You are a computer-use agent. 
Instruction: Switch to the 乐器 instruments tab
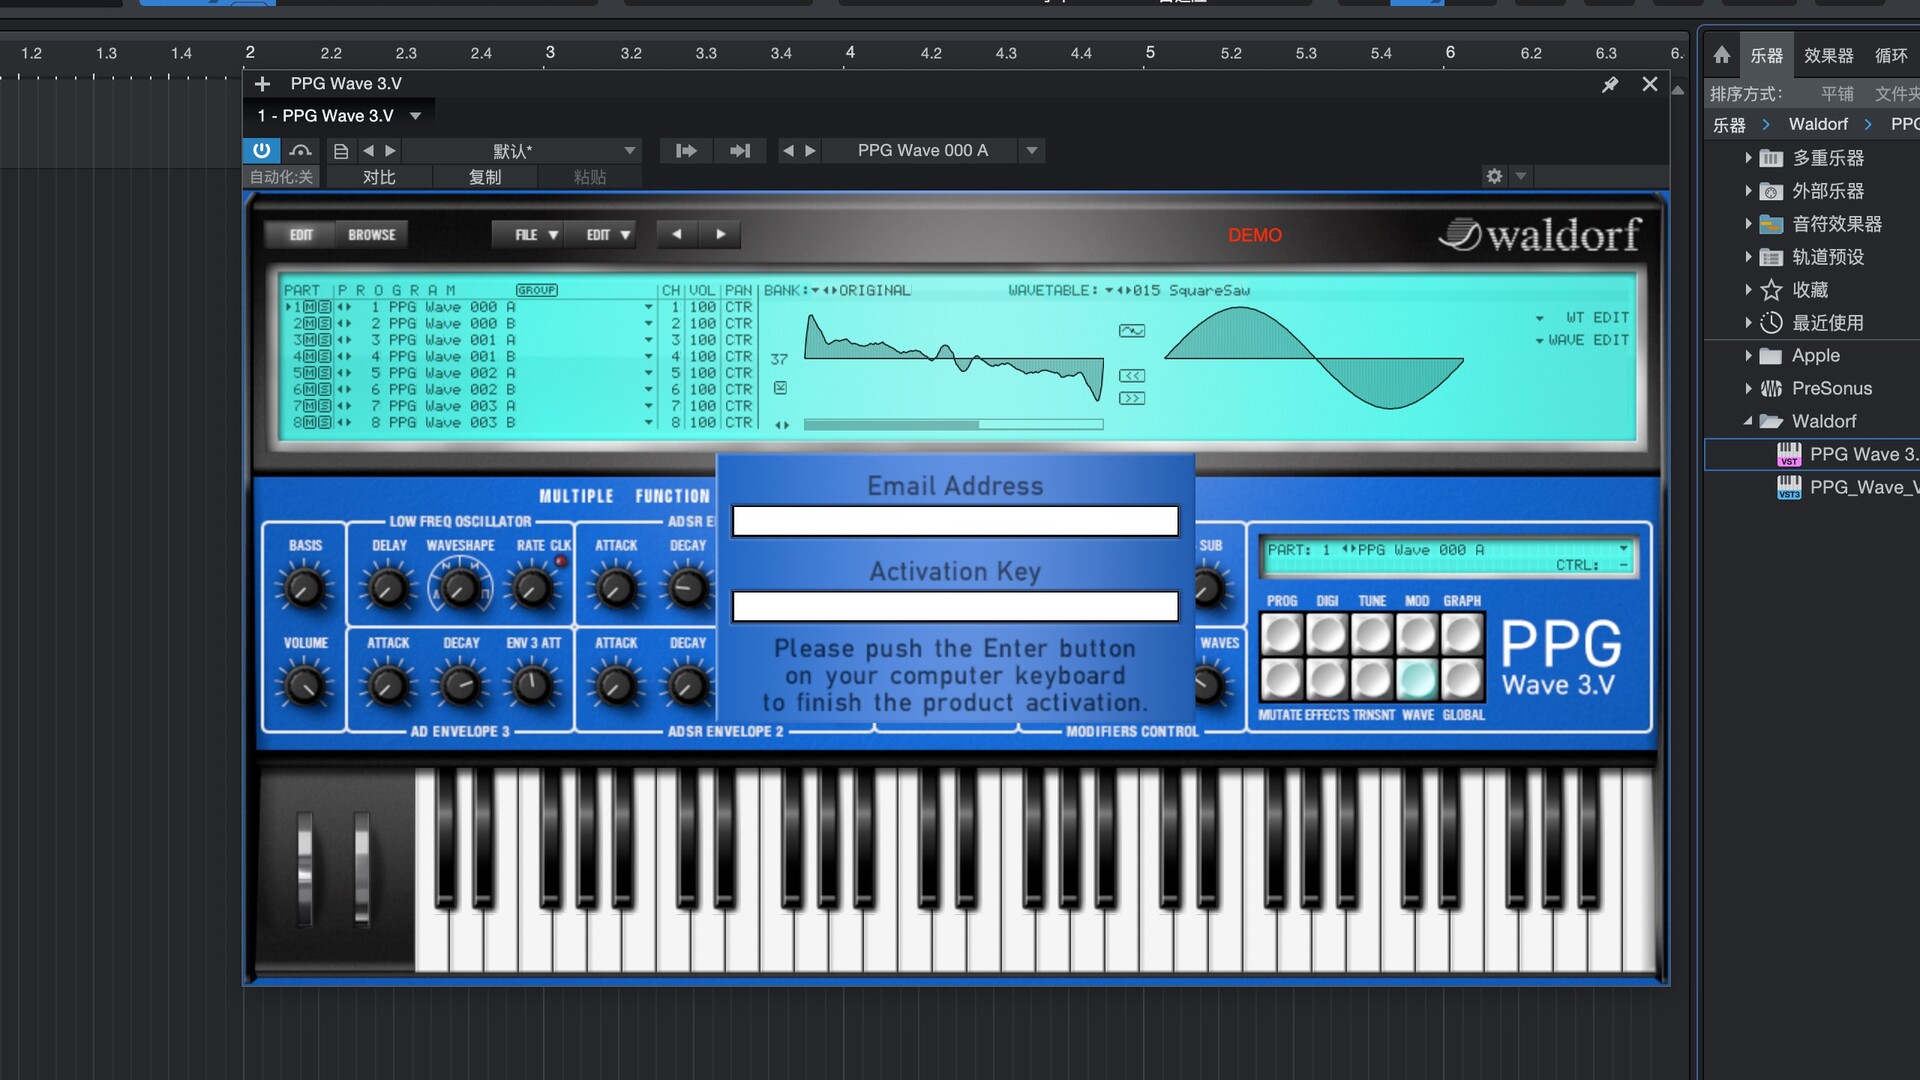pos(1766,56)
